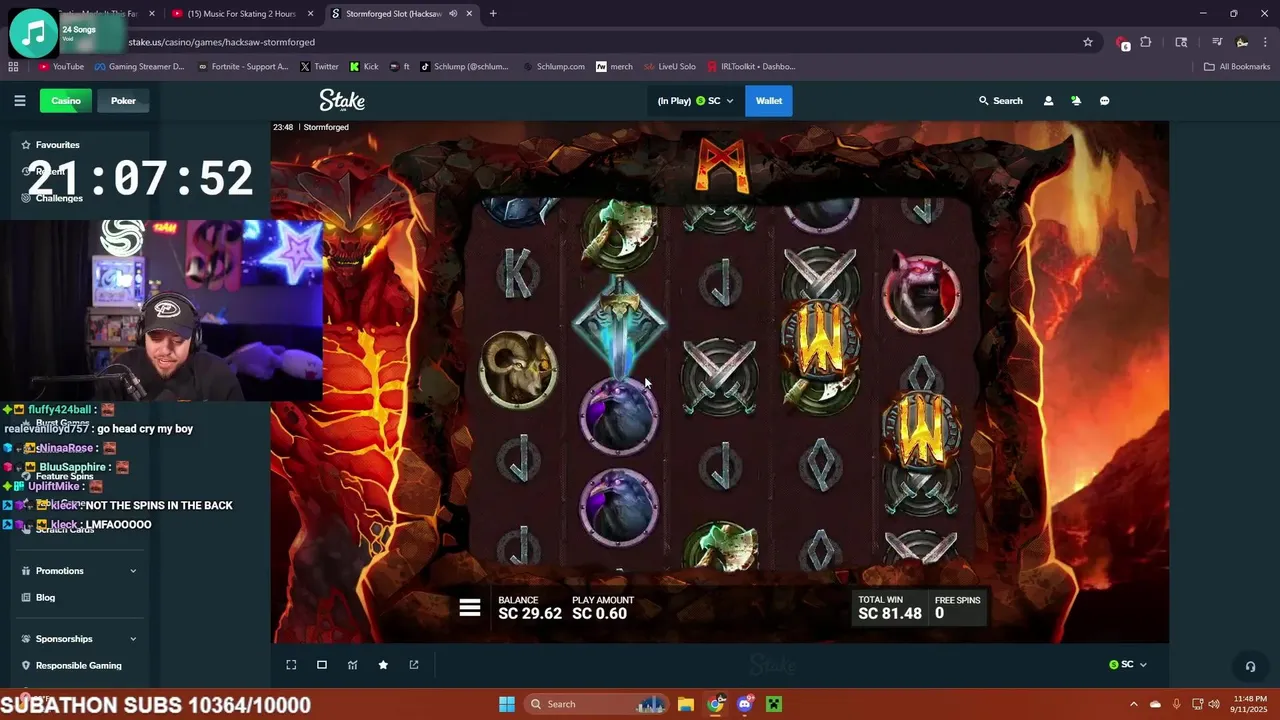Open Blog in the sidebar
Image resolution: width=1280 pixels, height=720 pixels.
pos(45,598)
